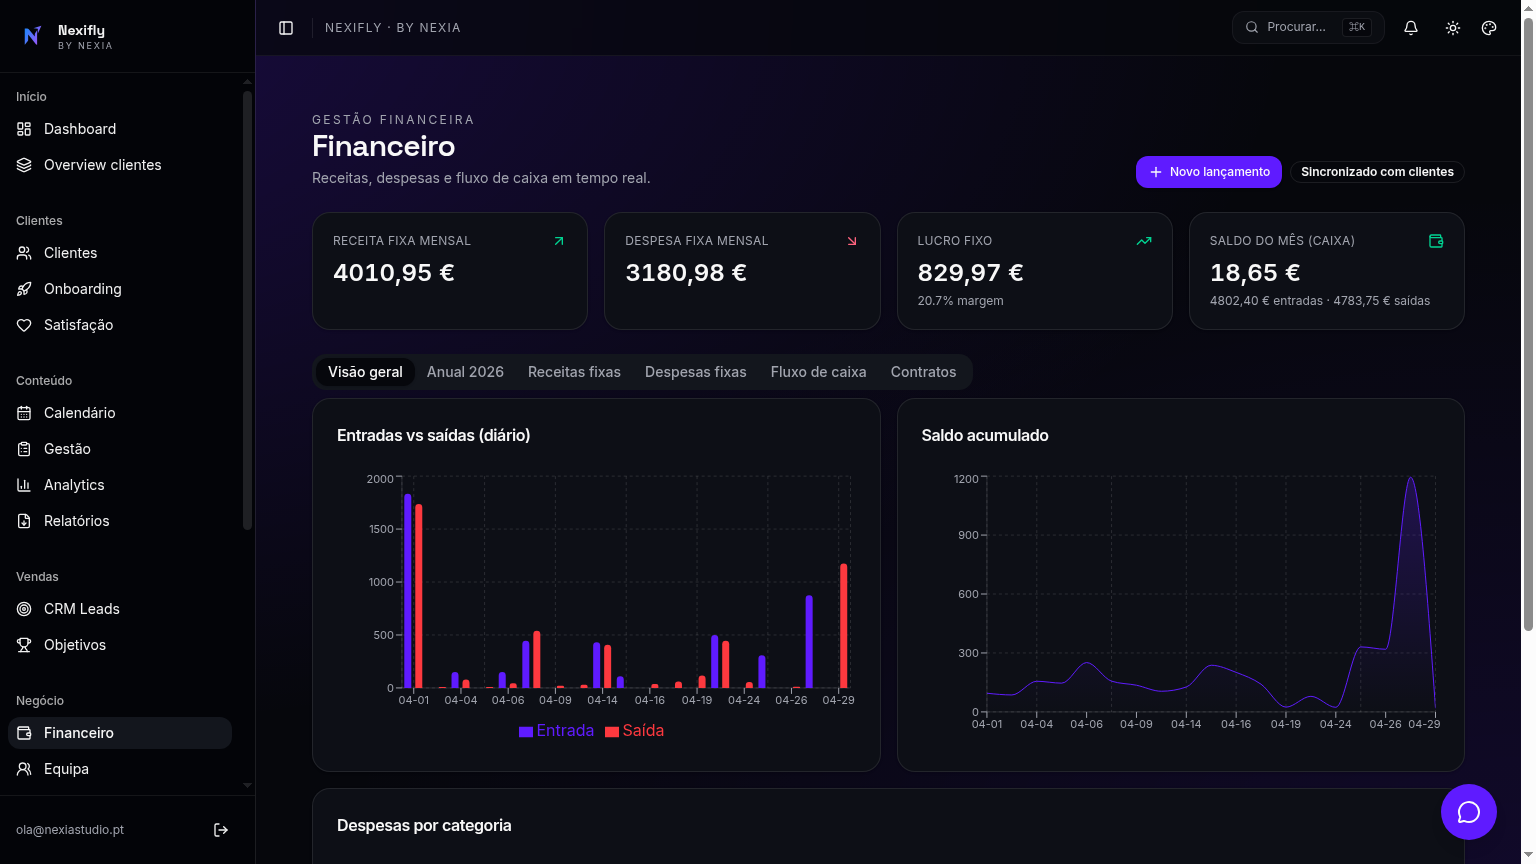This screenshot has height=864, width=1536.
Task: Click the Dashboard grid icon
Action: coord(24,129)
